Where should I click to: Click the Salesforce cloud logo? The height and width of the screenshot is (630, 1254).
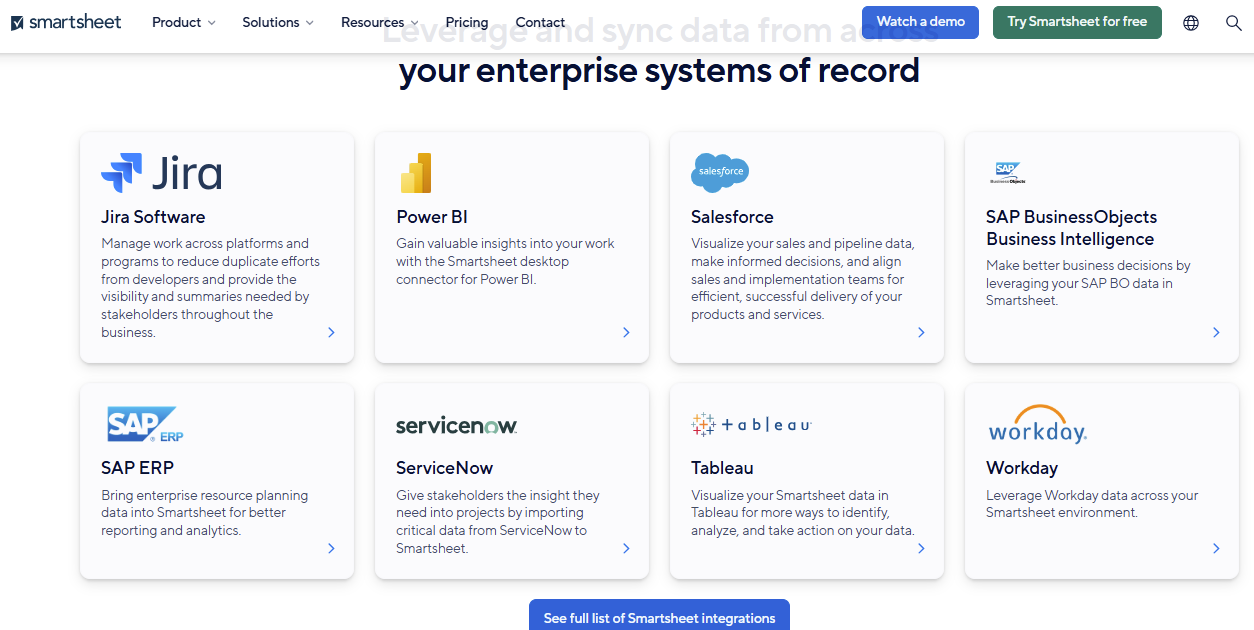pyautogui.click(x=720, y=173)
